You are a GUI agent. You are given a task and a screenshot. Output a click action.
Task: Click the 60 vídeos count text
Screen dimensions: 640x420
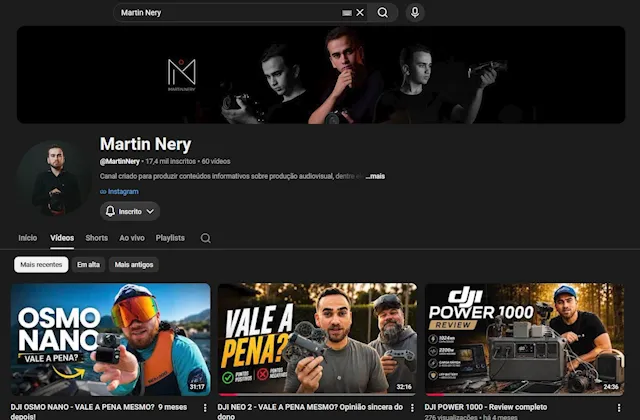(x=216, y=161)
